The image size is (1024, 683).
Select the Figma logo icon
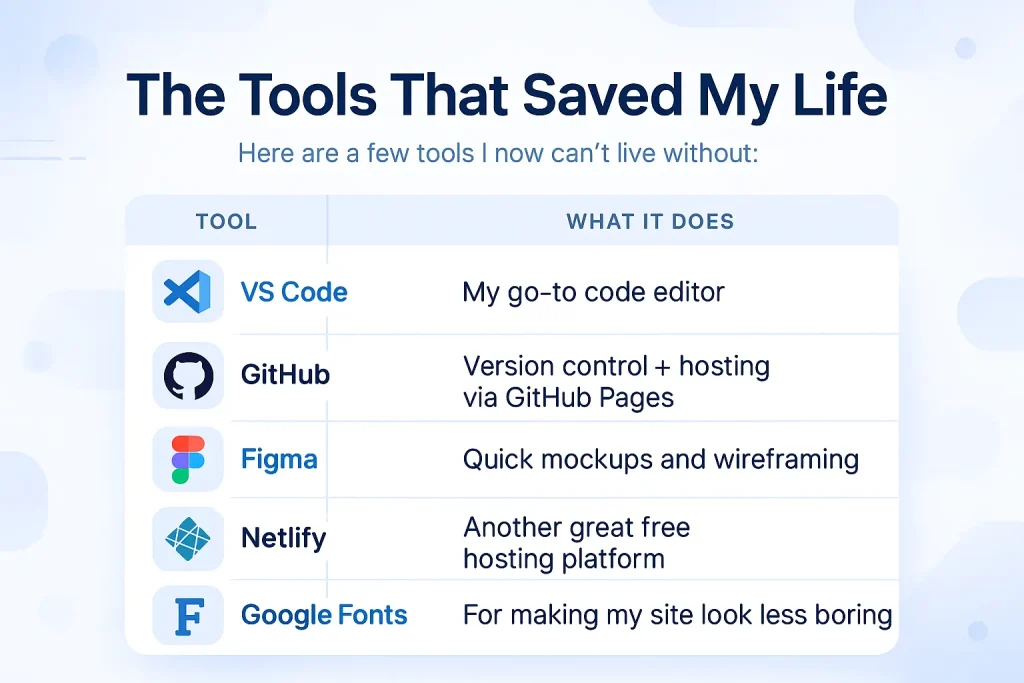[x=188, y=459]
